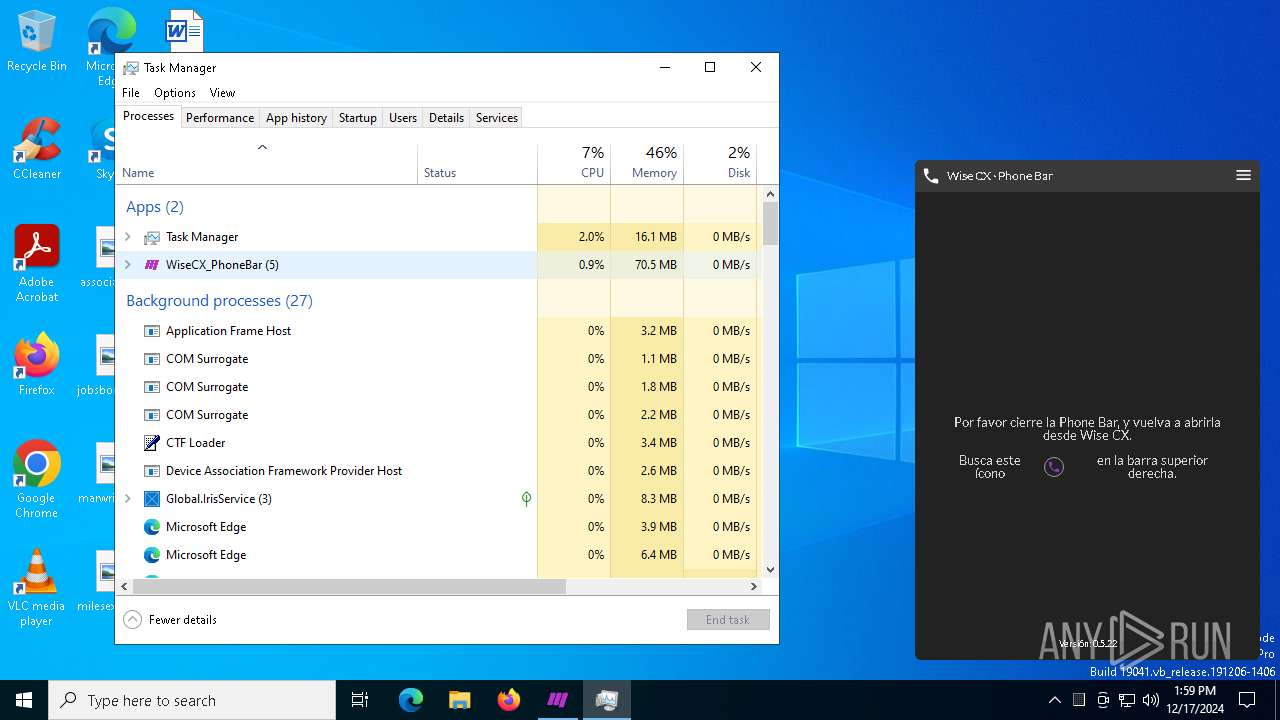Click the WiseCX PhoneBar taskbar icon

pyautogui.click(x=557, y=700)
